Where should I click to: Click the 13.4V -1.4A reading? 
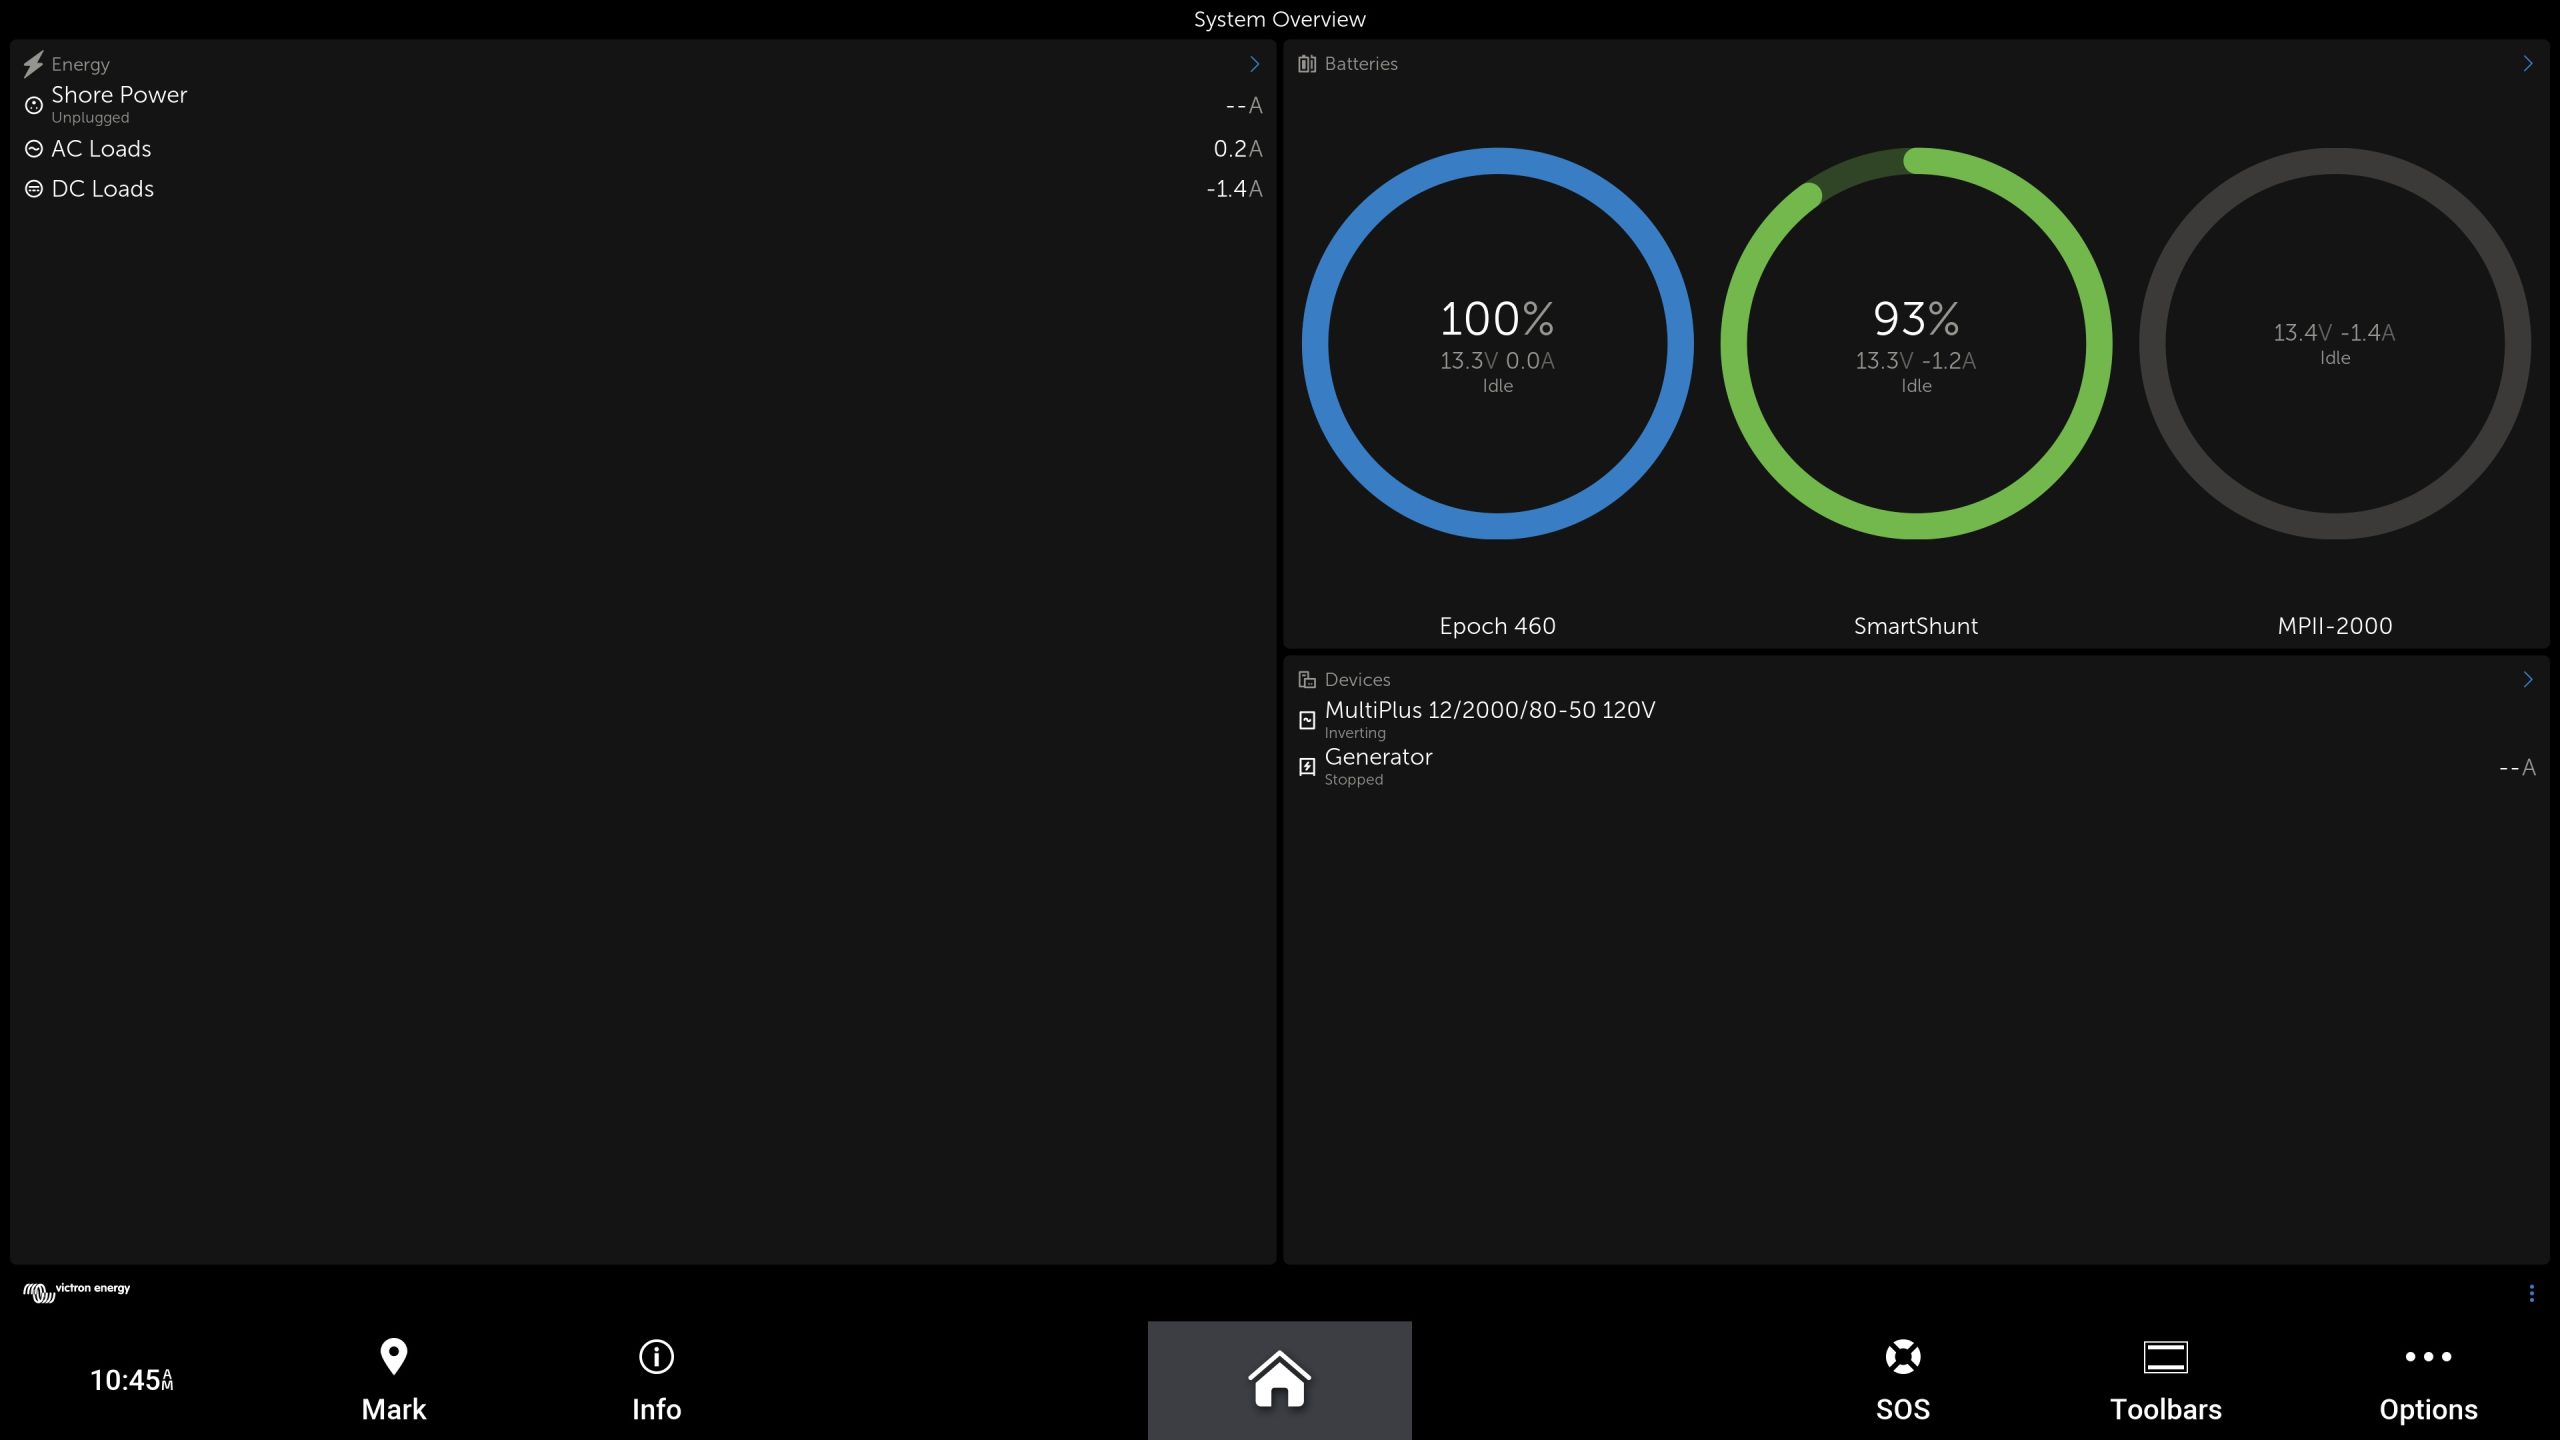(2335, 333)
